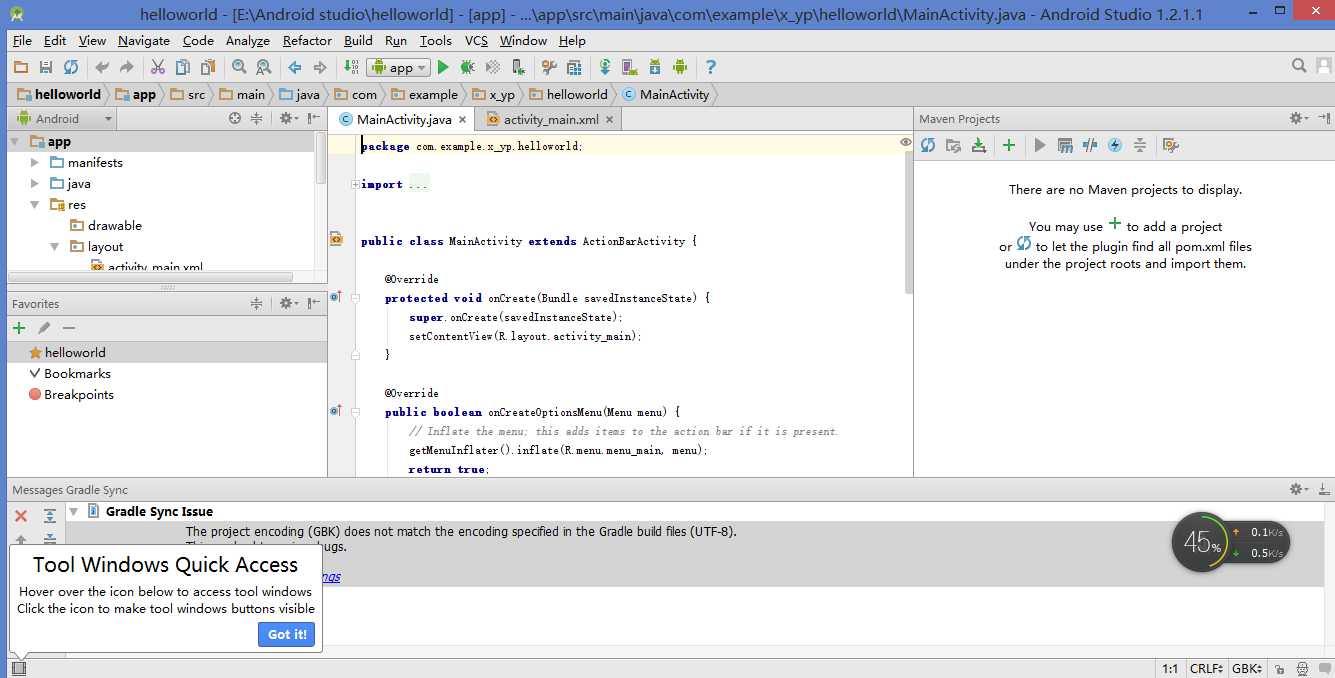Collapse the res folder arrow
This screenshot has height=678, width=1335.
click(35, 204)
